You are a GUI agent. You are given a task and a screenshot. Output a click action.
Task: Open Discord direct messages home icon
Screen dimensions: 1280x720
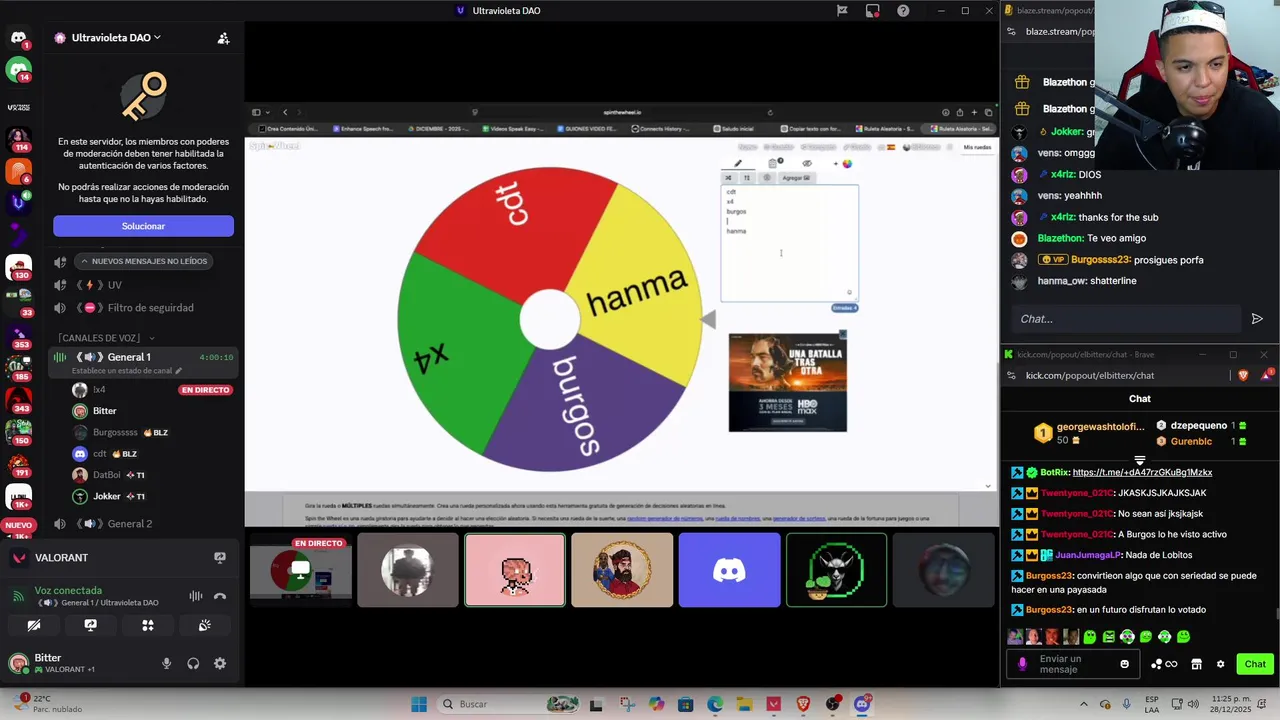(x=18, y=38)
